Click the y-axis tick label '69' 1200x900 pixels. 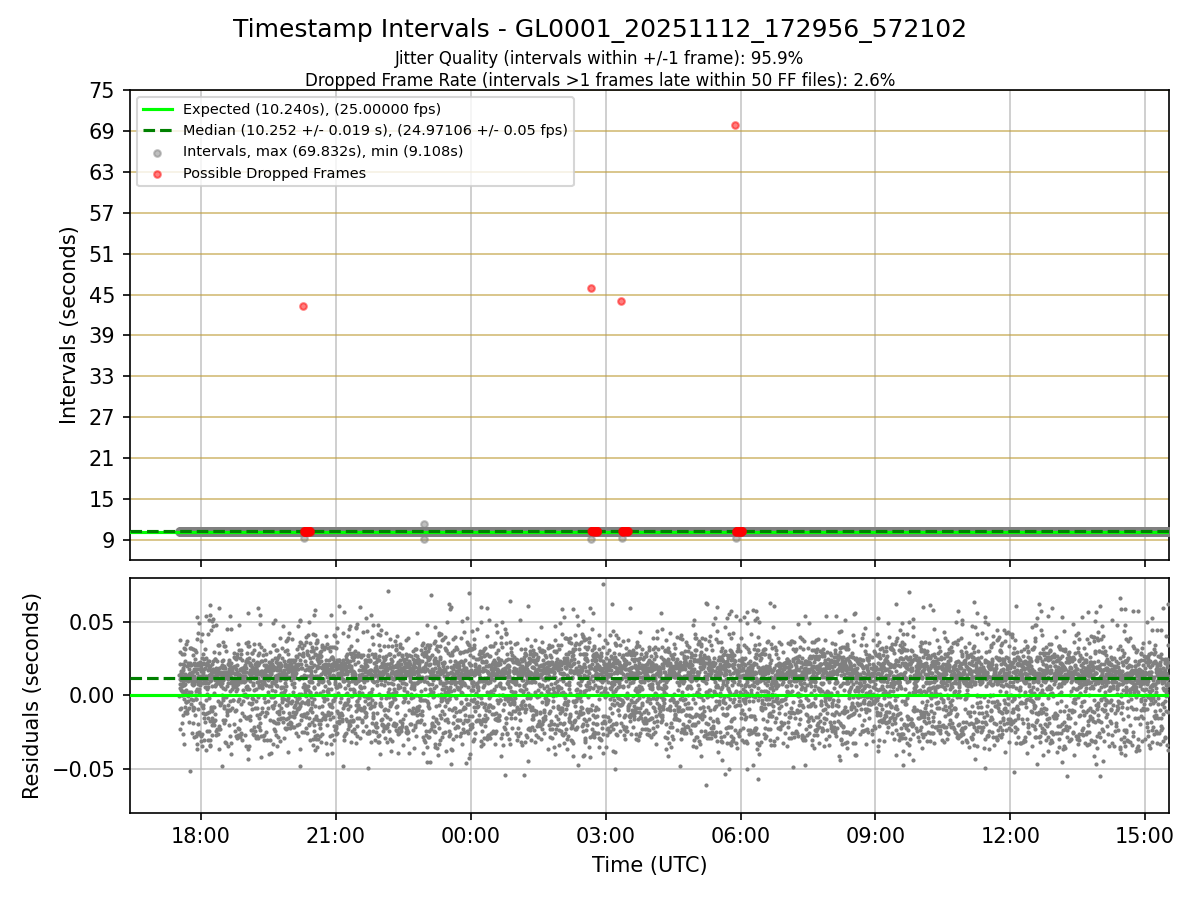(103, 132)
